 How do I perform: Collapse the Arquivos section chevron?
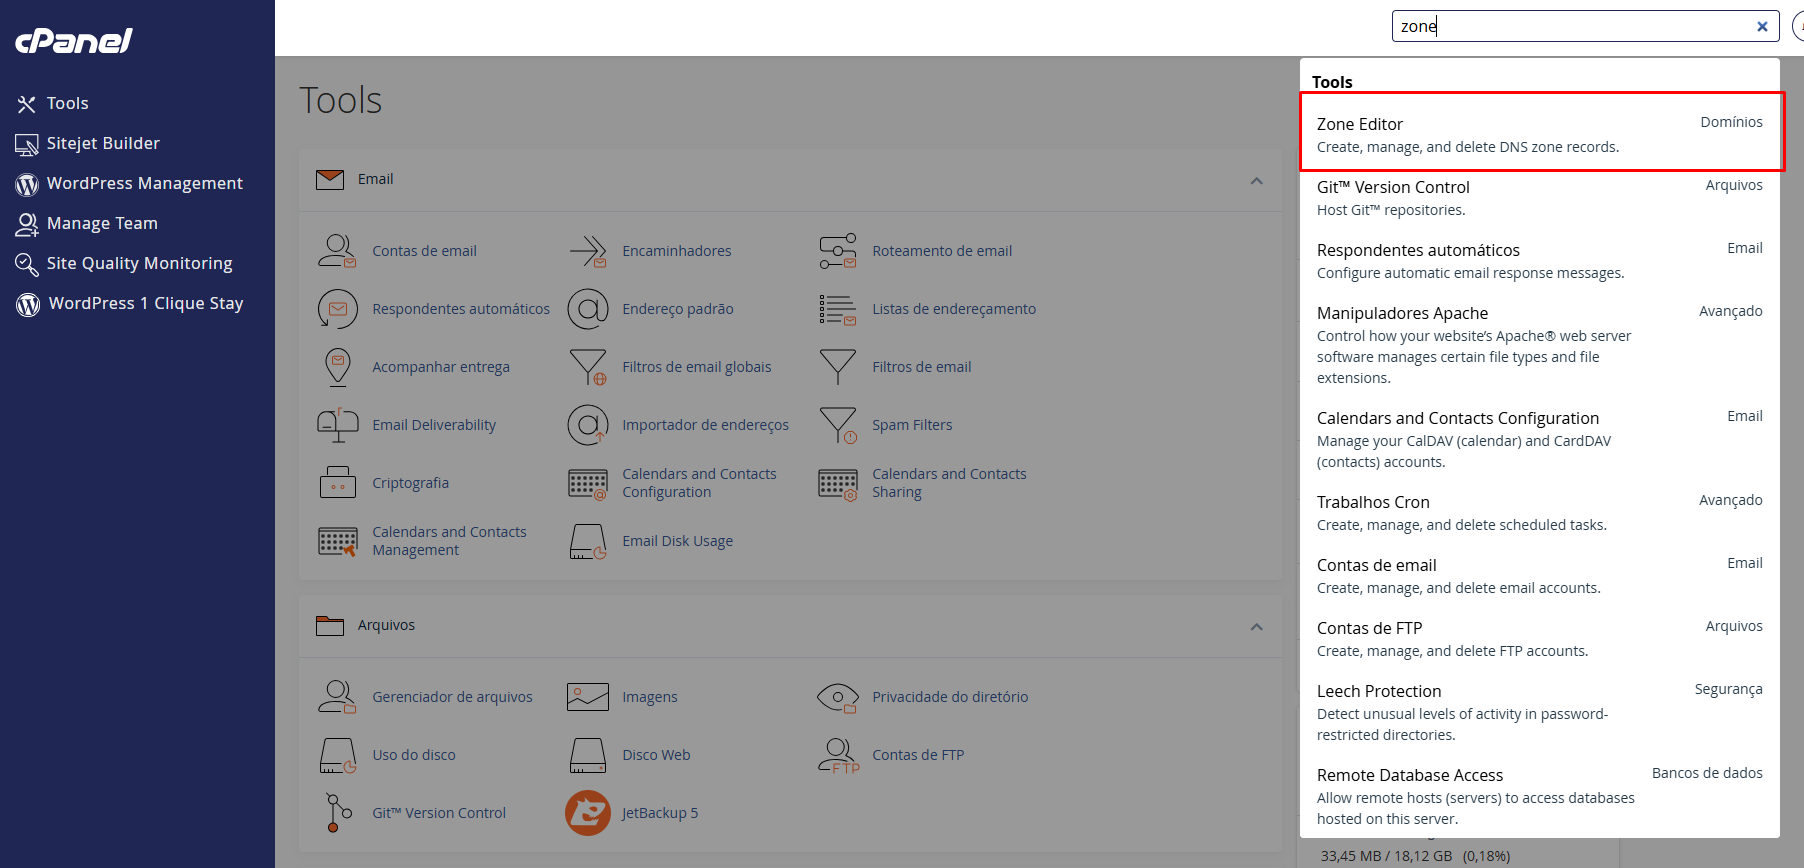pyautogui.click(x=1256, y=627)
